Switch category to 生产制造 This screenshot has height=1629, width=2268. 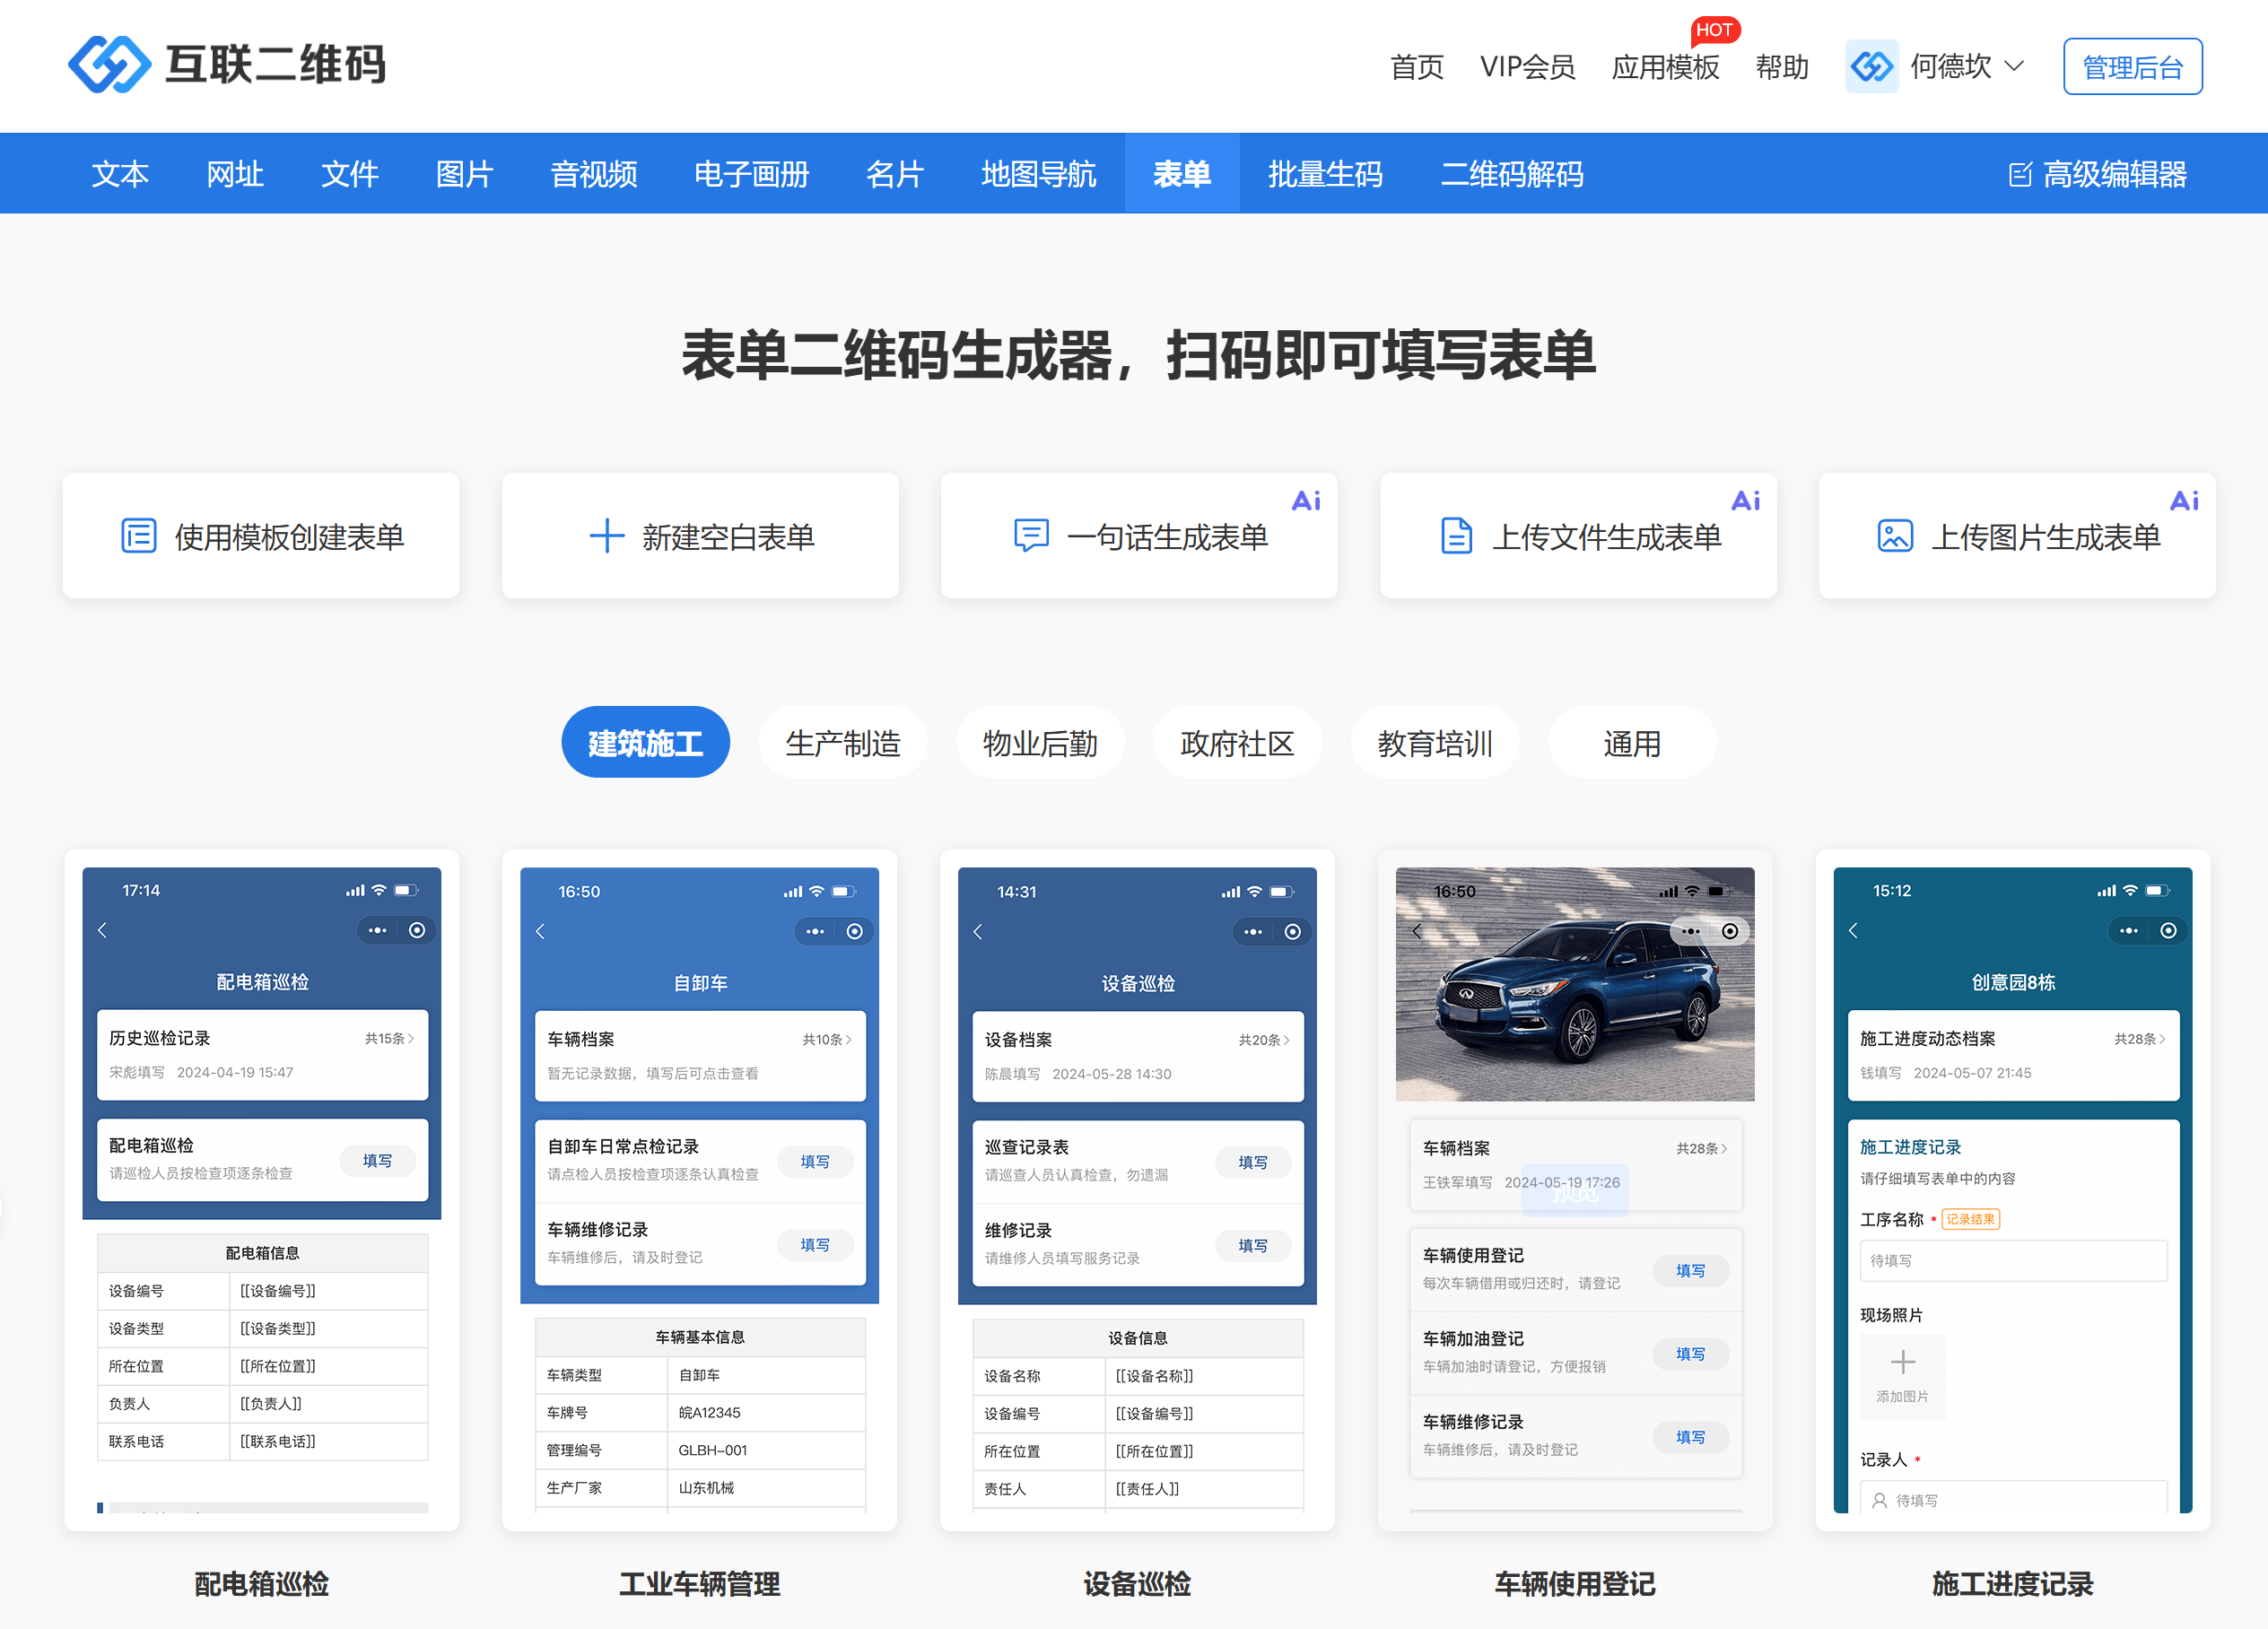(x=842, y=743)
